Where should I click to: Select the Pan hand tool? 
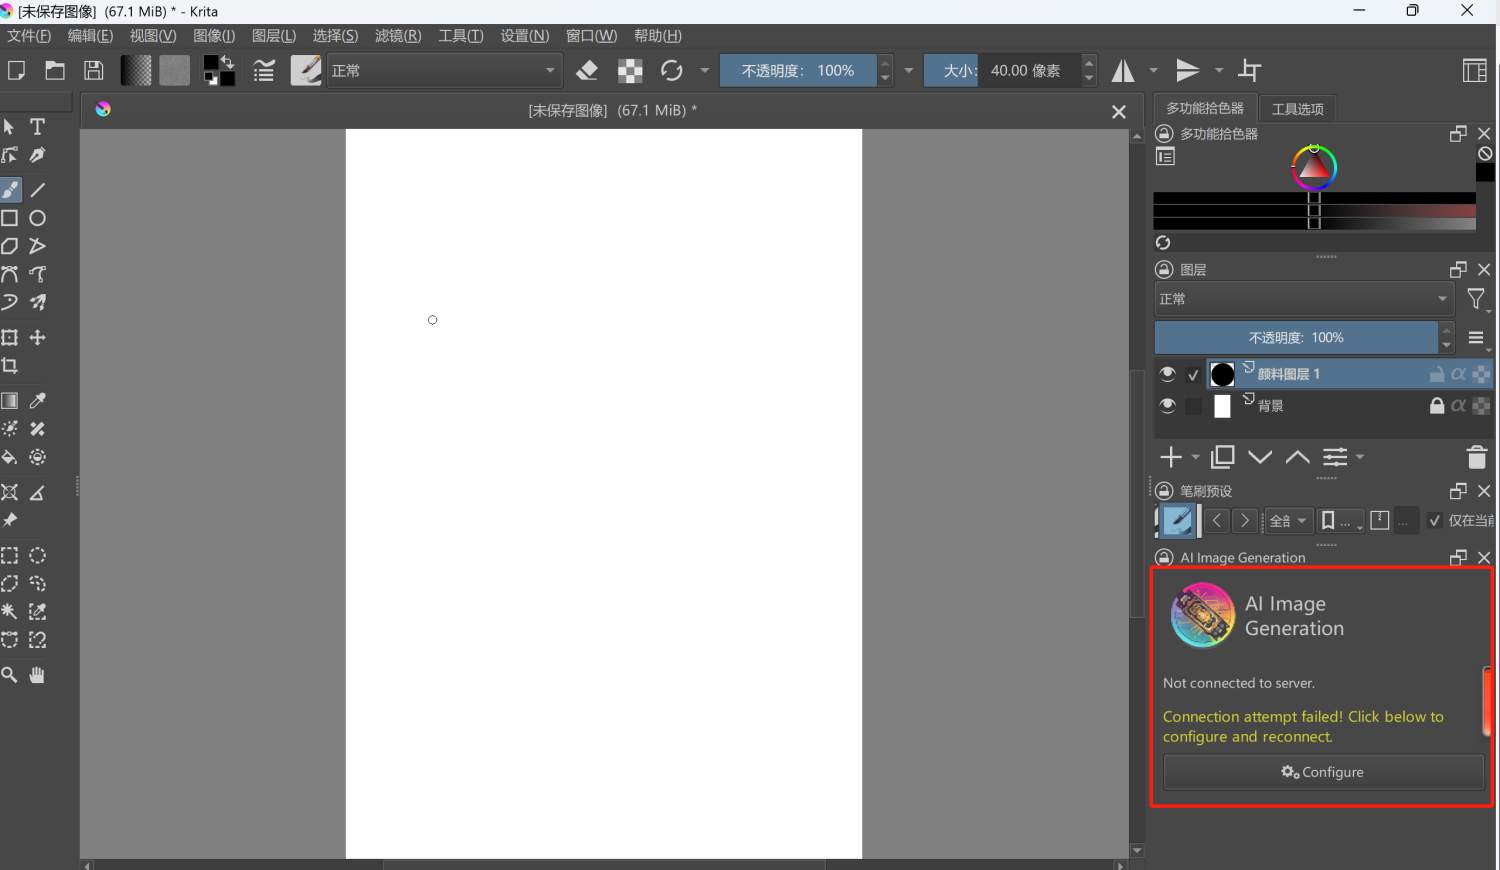point(38,675)
